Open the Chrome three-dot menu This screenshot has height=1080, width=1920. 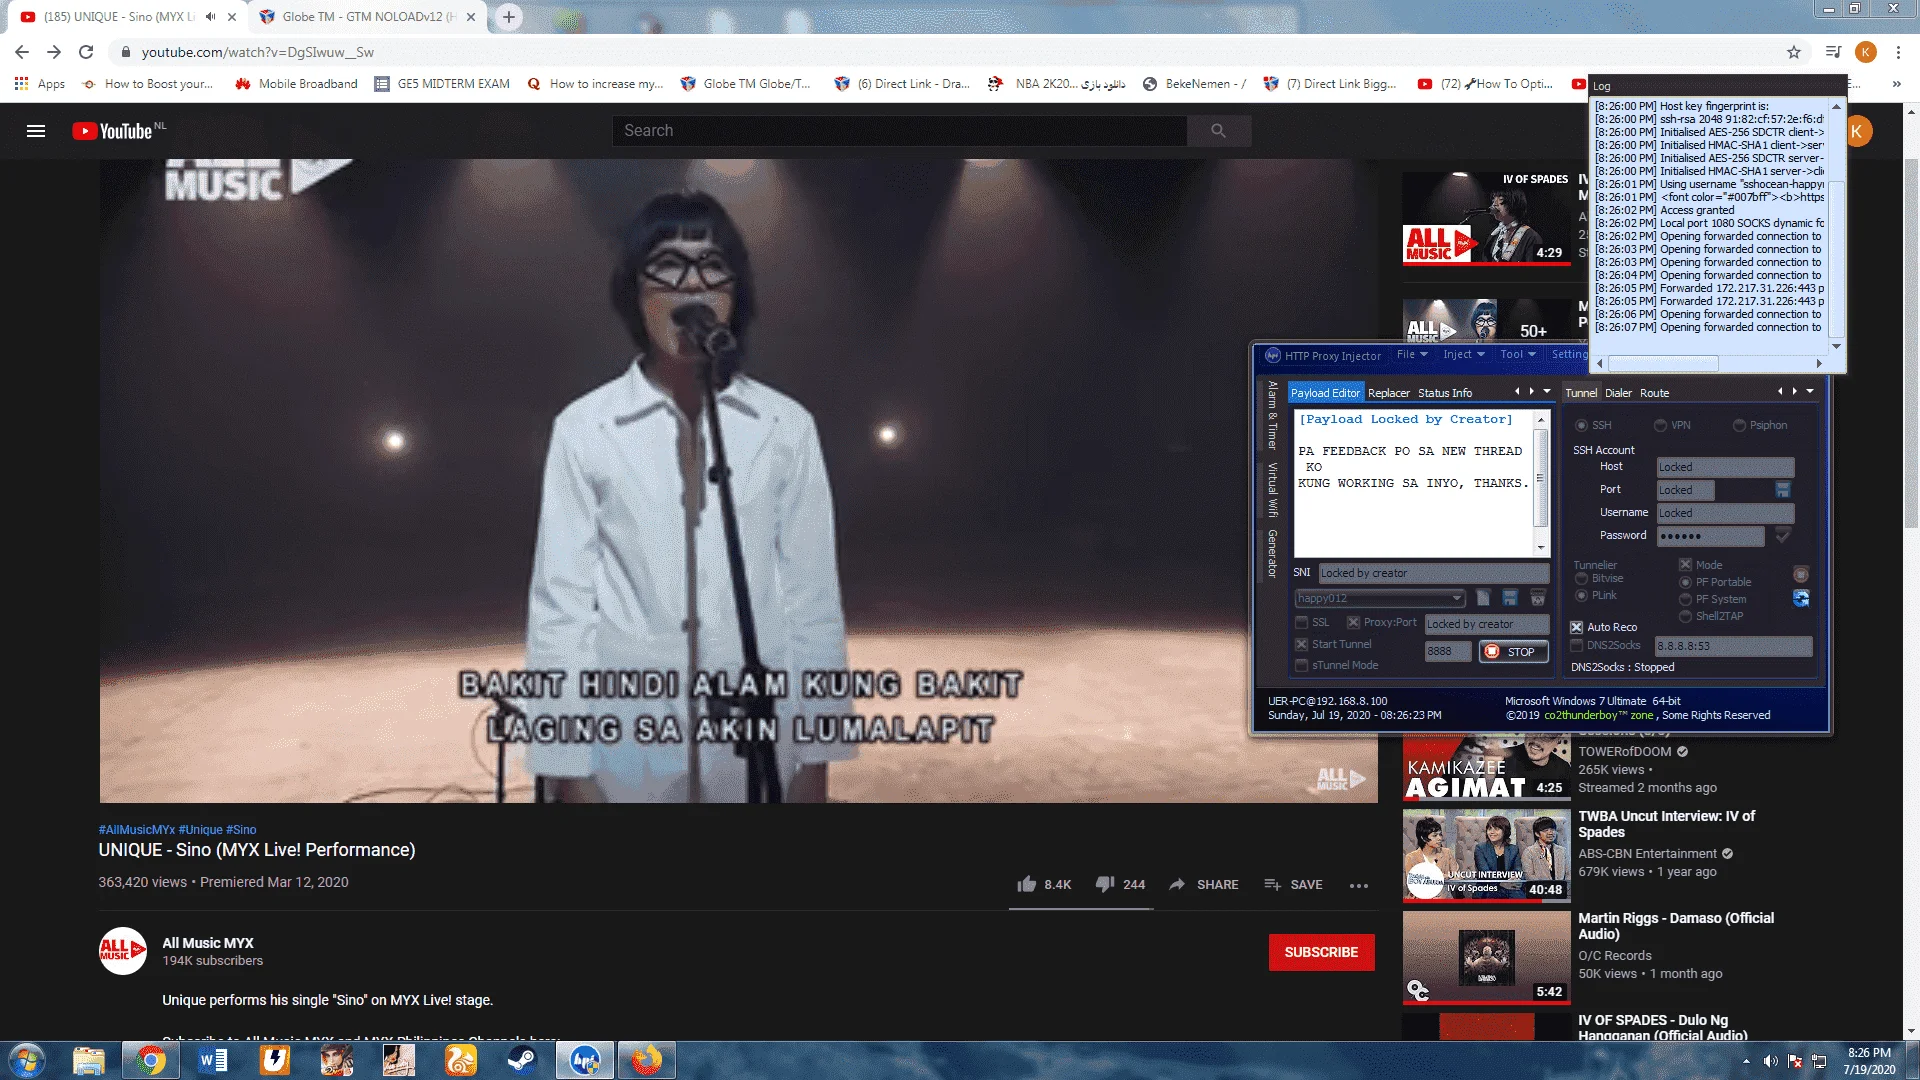pyautogui.click(x=1898, y=52)
